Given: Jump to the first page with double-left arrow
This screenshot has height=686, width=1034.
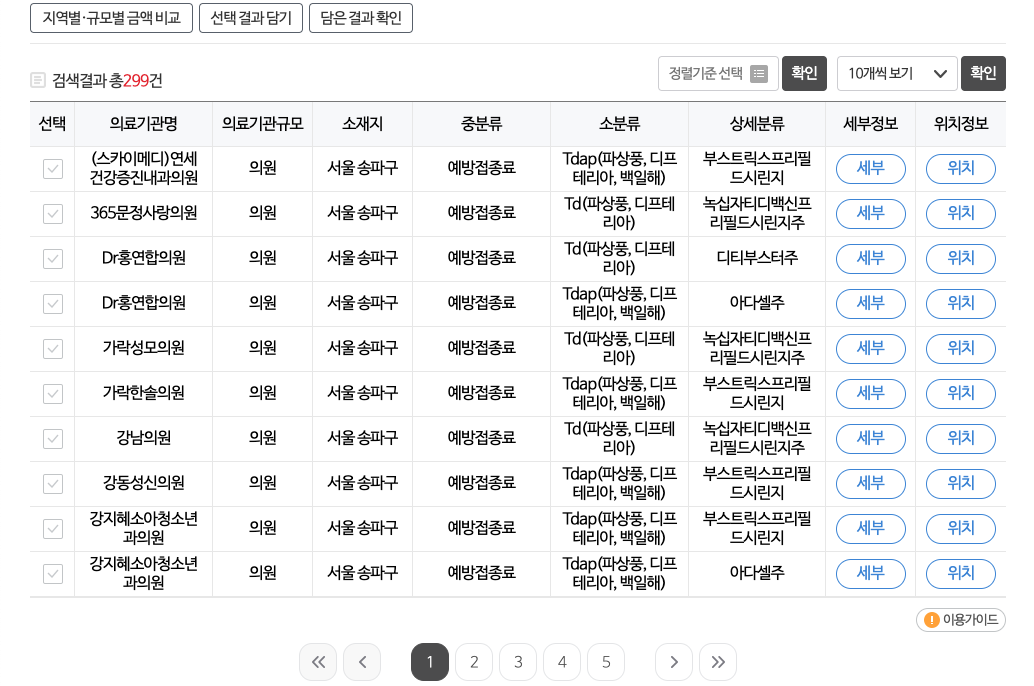Looking at the screenshot, I should pyautogui.click(x=318, y=661).
